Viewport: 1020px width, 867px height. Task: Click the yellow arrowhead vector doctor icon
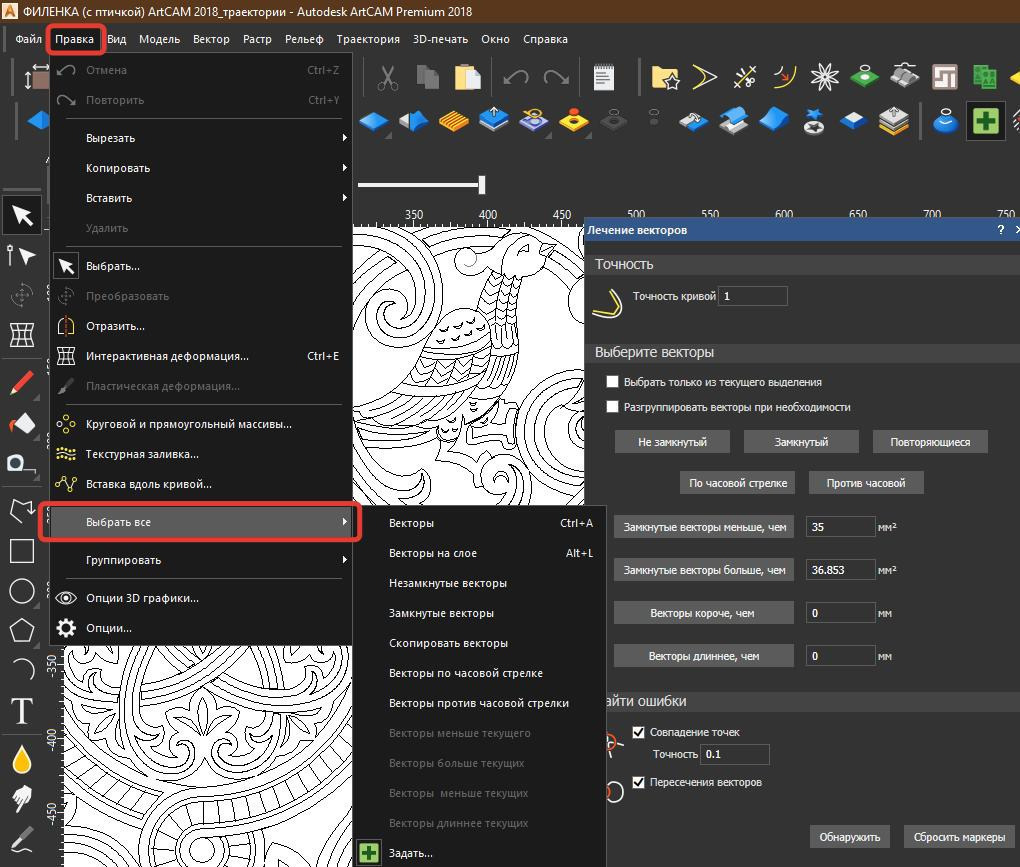tap(705, 77)
